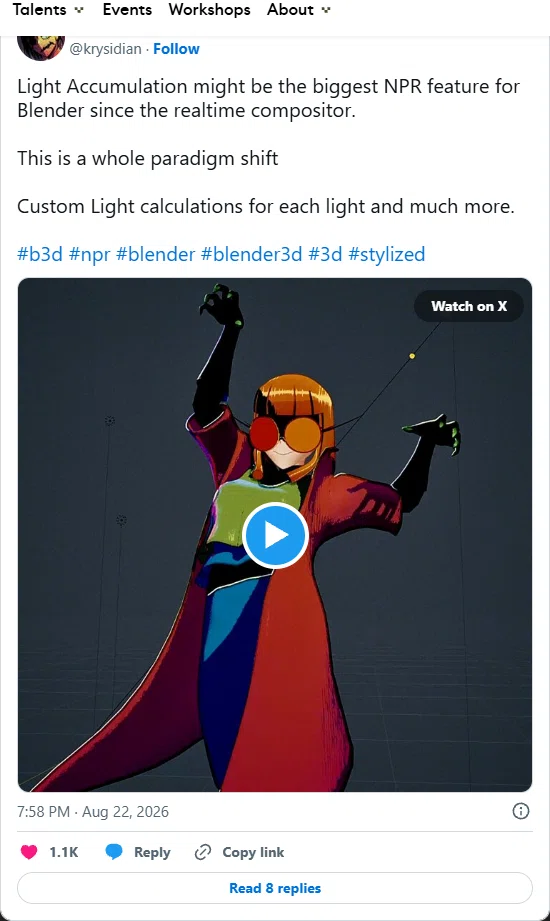Open the tweet info circle icon

pyautogui.click(x=521, y=811)
